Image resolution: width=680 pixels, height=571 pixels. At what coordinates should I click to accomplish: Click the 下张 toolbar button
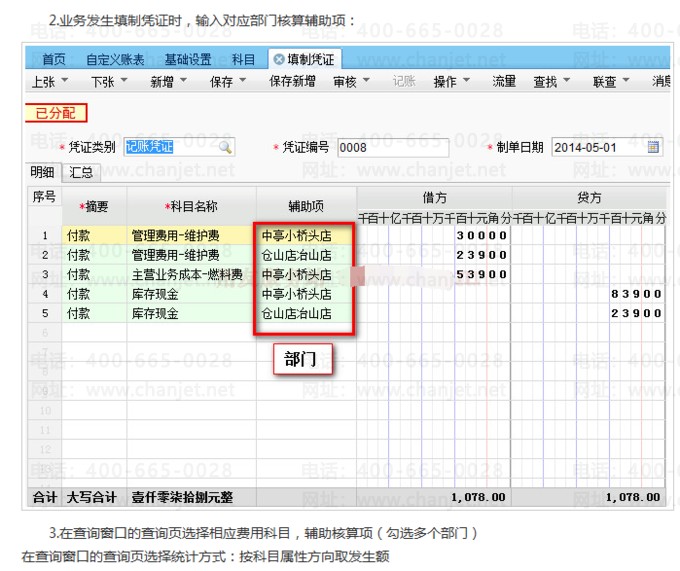click(103, 81)
